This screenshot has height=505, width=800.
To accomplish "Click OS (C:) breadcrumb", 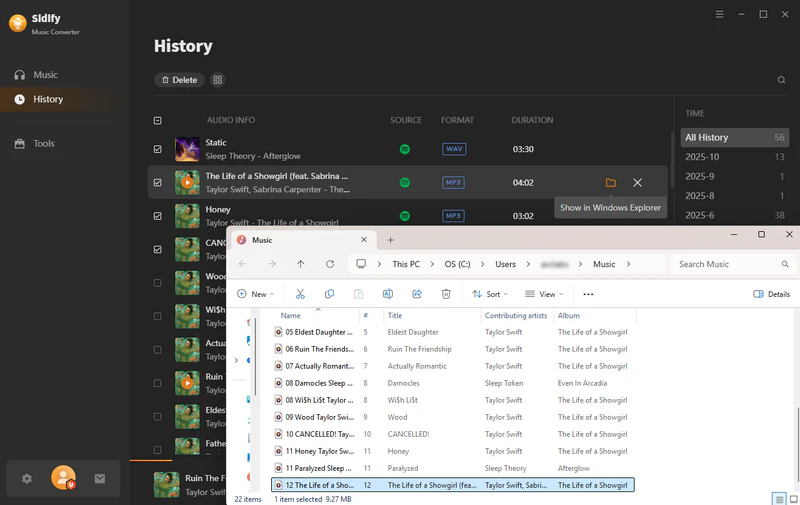I will click(457, 264).
